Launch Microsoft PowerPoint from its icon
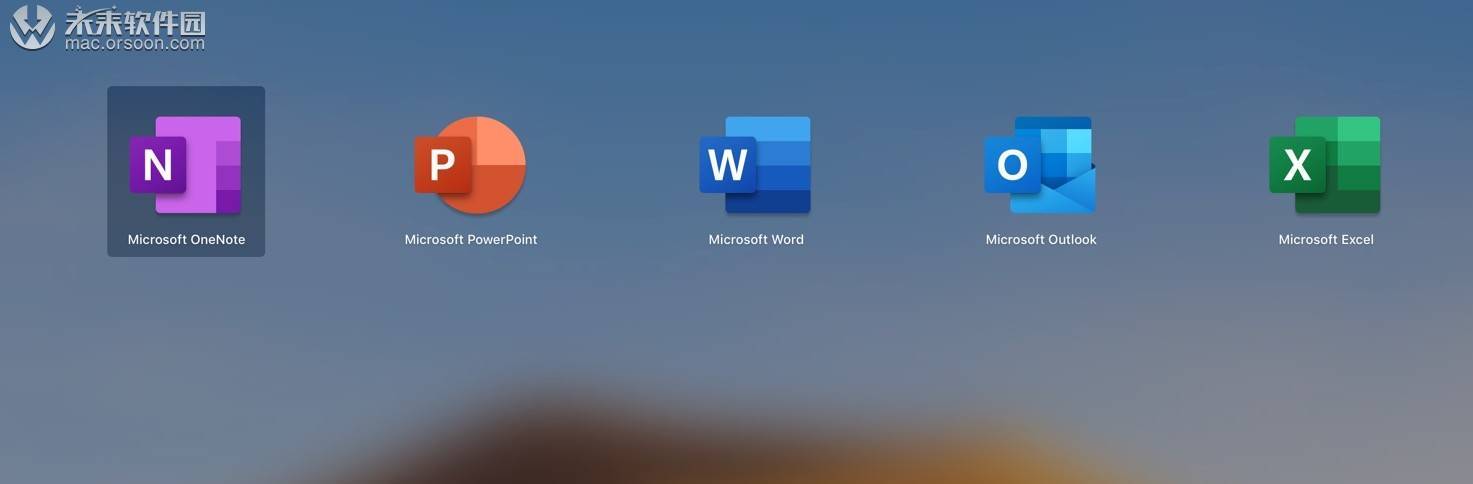1473x484 pixels. click(x=470, y=165)
